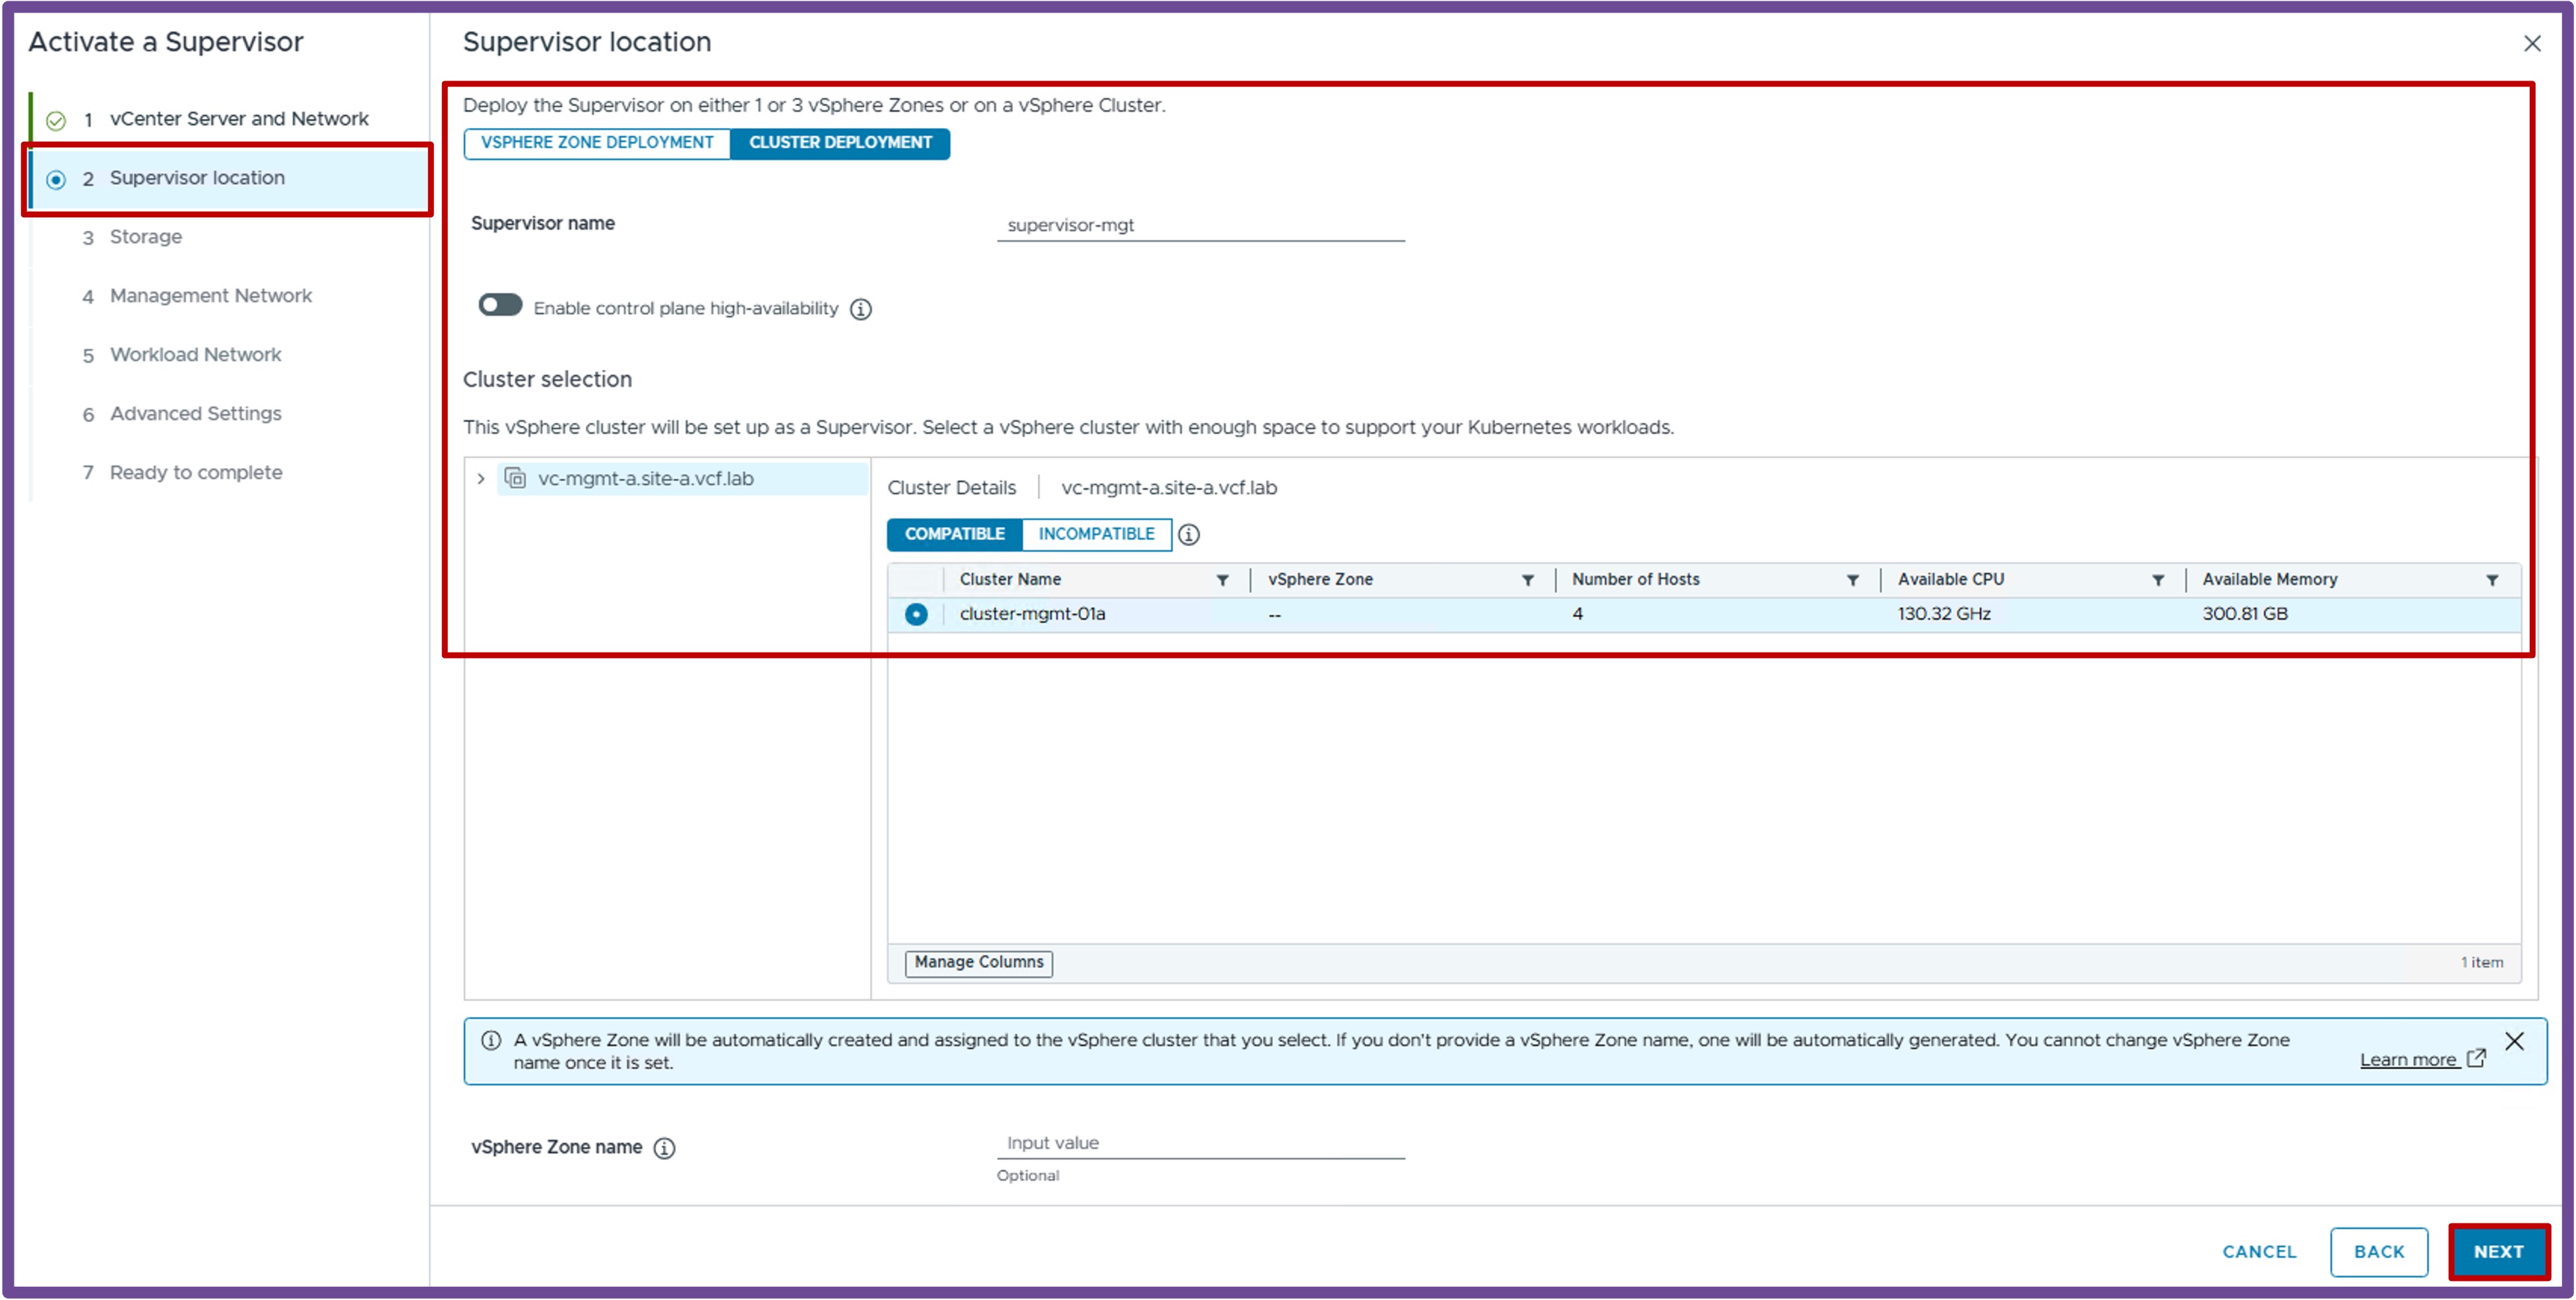Image resolution: width=2576 pixels, height=1300 pixels.
Task: Click the Supervisor name input field
Action: [1200, 226]
